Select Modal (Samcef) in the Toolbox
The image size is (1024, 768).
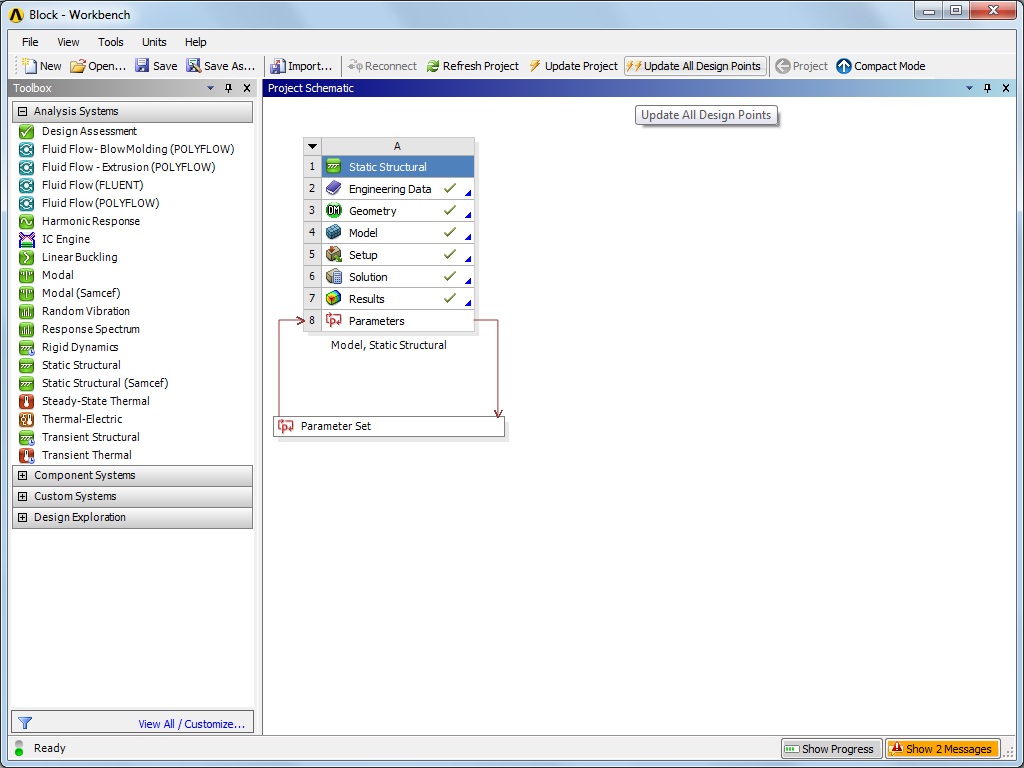tap(81, 293)
